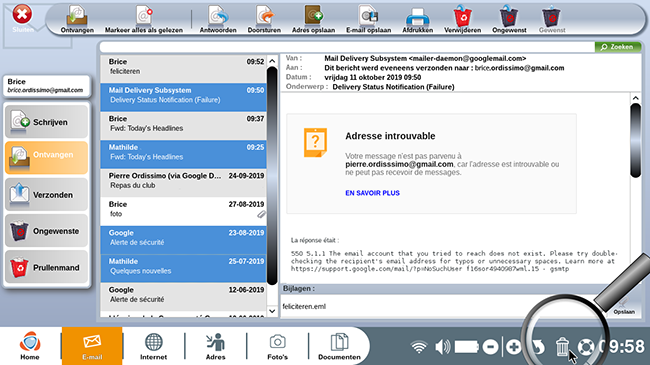650x365 pixels.
Task: Forward the message with Doorsturen
Action: pos(264,19)
